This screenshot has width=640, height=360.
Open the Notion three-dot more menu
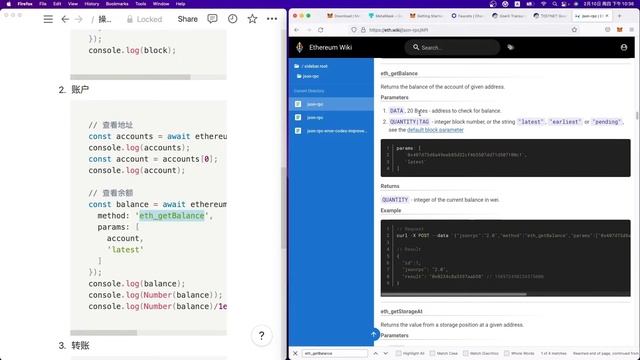pos(272,19)
